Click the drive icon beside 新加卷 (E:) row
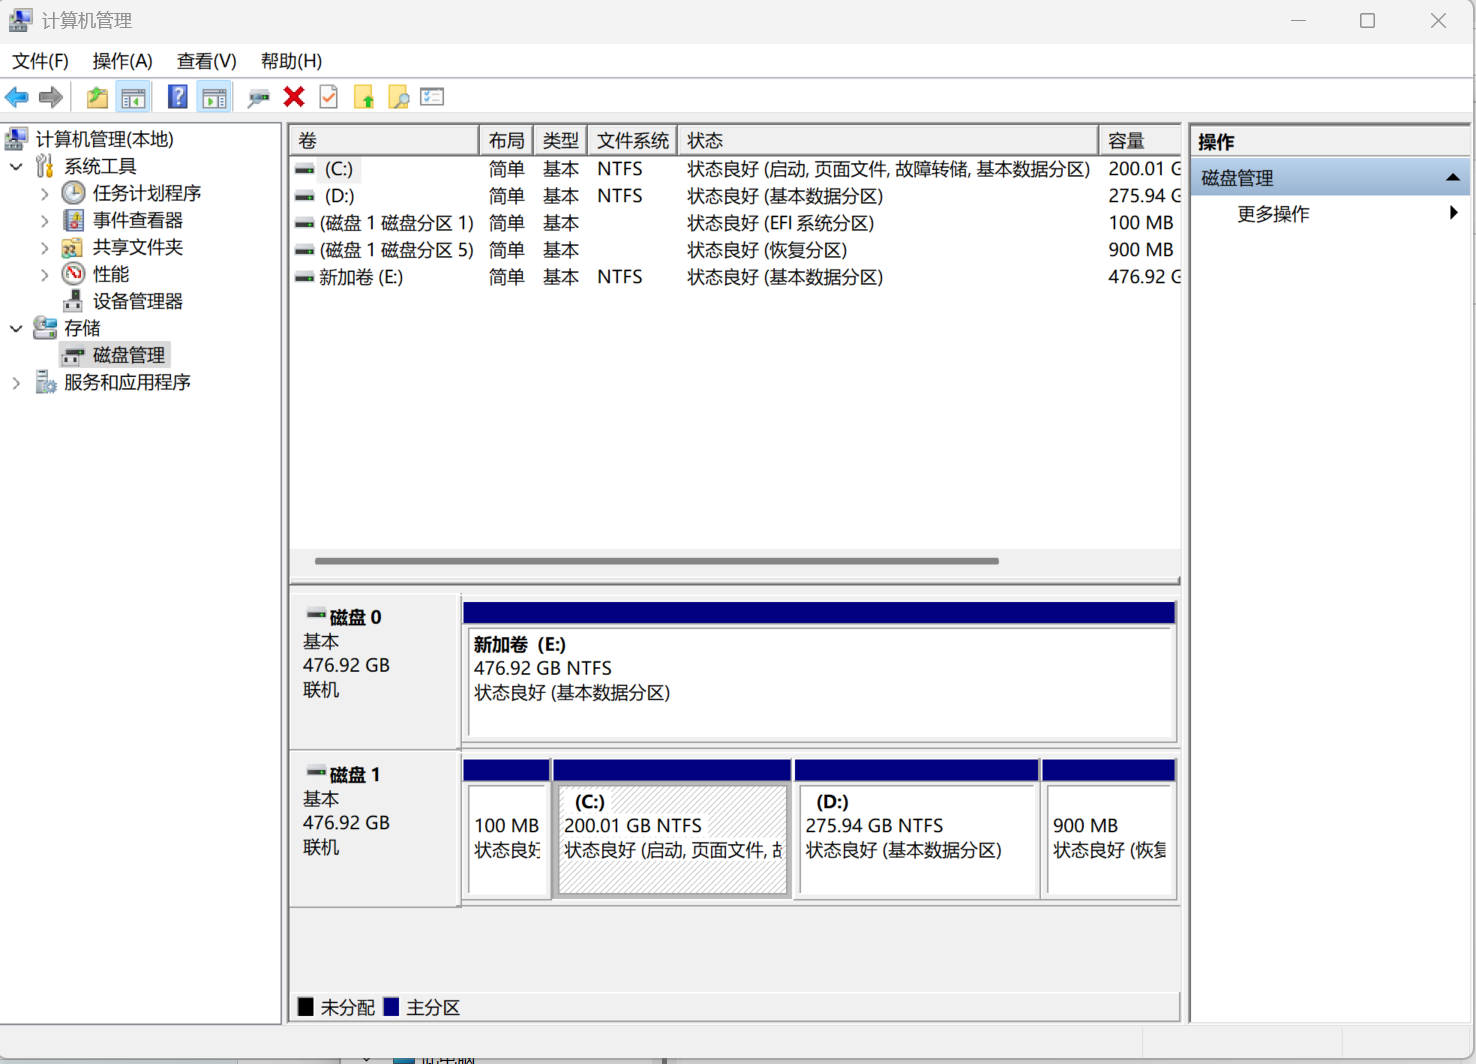Viewport: 1476px width, 1064px height. pyautogui.click(x=304, y=278)
